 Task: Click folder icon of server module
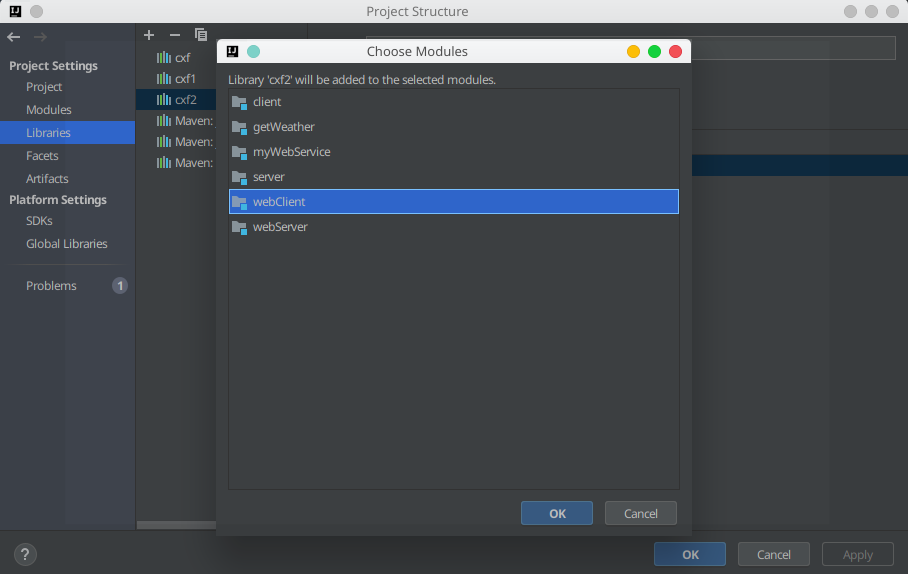coord(239,177)
